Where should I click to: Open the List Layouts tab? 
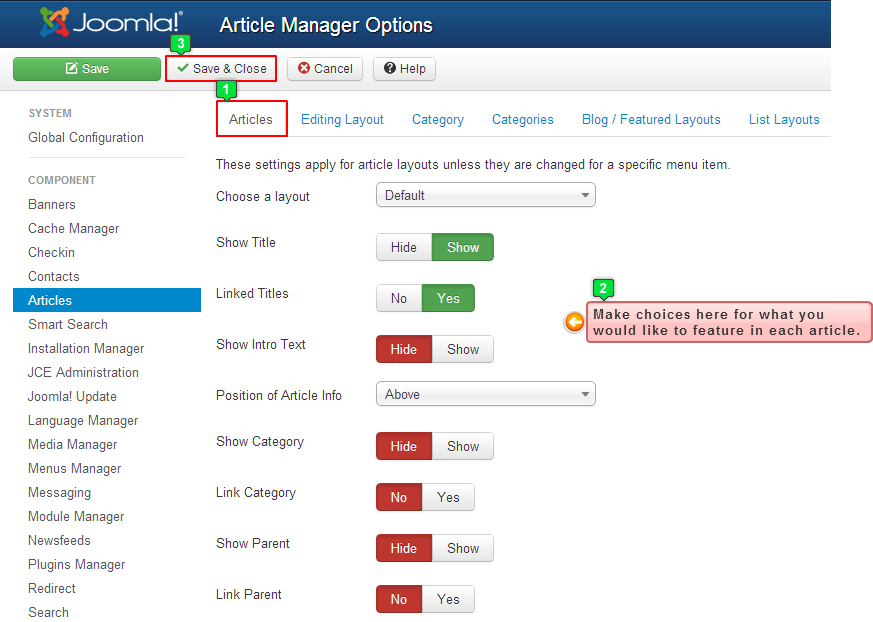click(x=784, y=119)
